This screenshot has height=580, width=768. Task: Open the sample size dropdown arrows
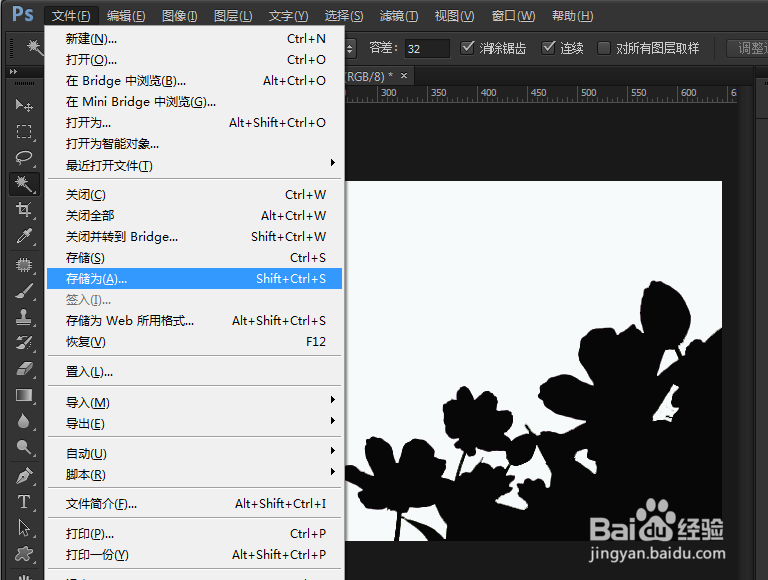350,48
